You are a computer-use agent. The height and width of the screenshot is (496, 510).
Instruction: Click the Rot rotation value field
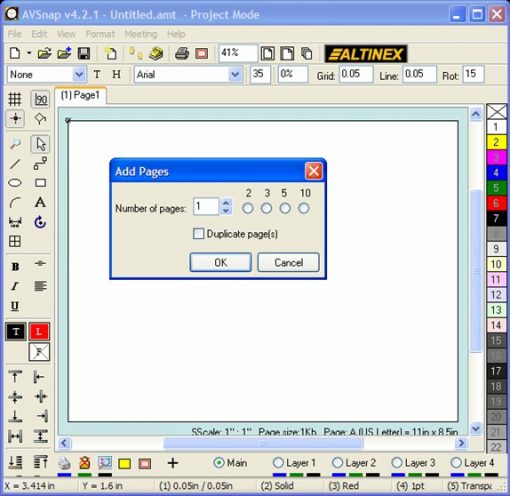coord(473,74)
